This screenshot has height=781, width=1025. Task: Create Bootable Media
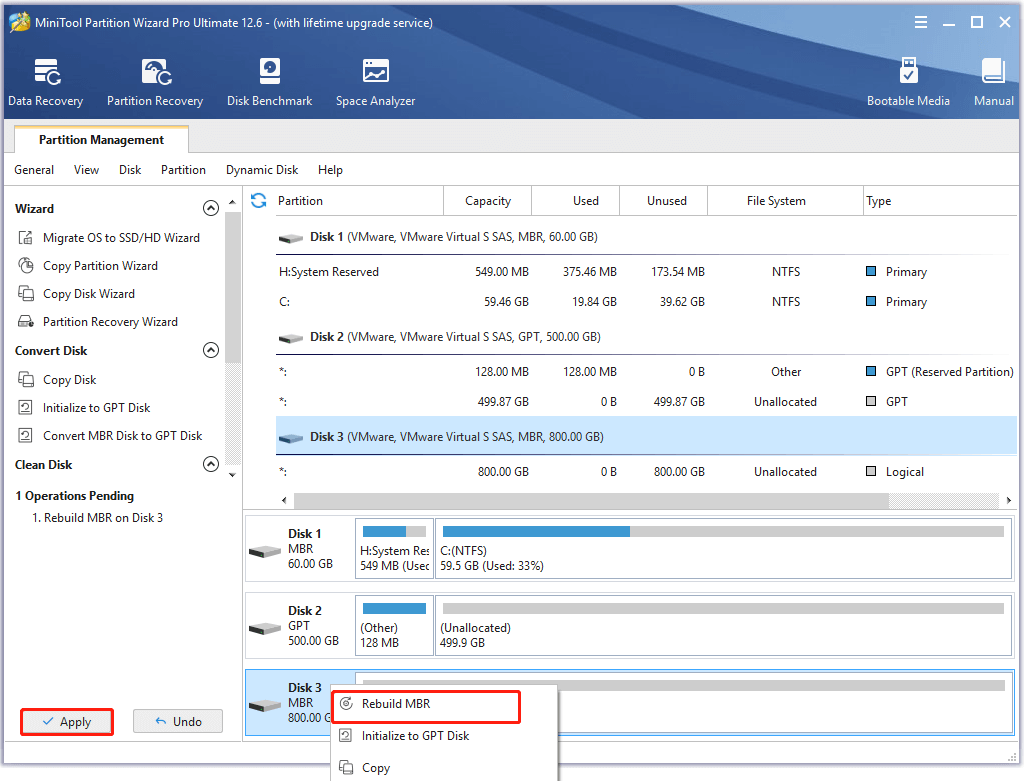pyautogui.click(x=908, y=82)
